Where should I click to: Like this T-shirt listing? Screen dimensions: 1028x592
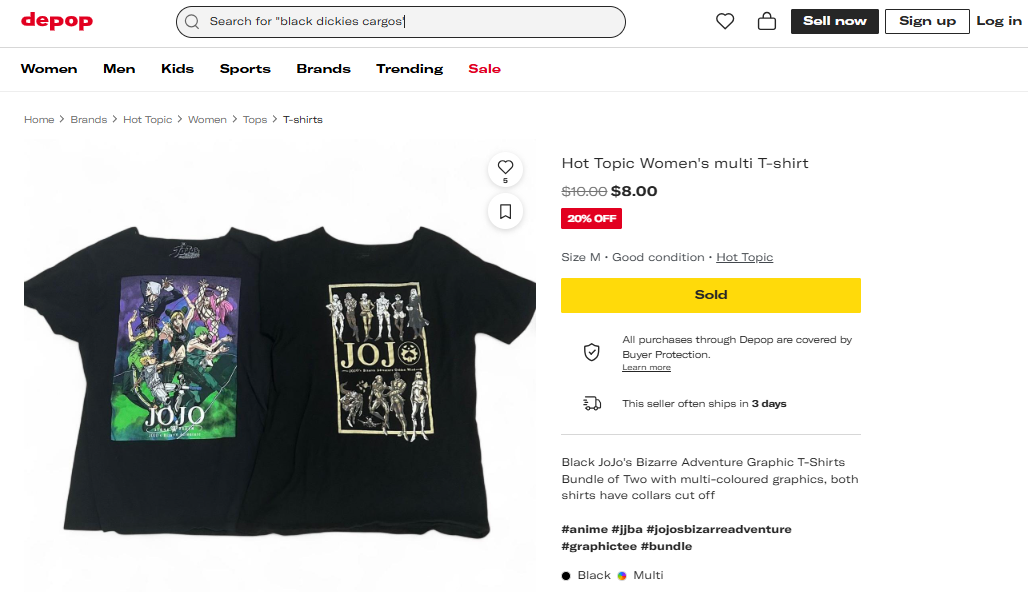505,167
